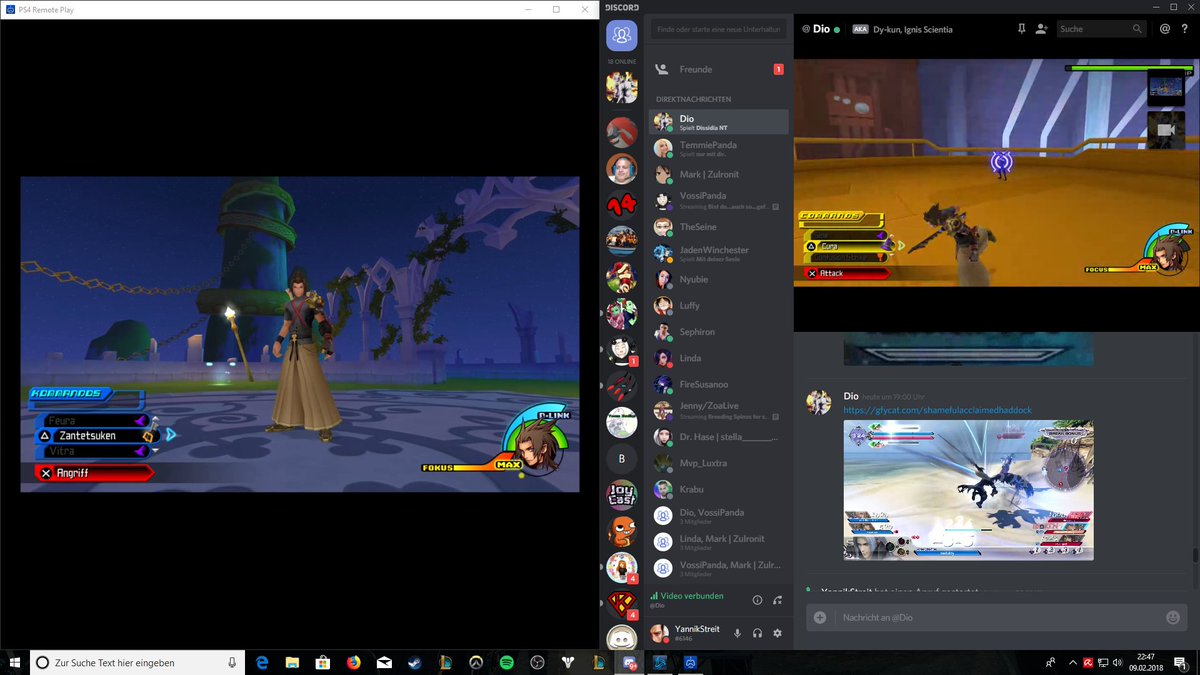The image size is (1200, 675).
Task: Click the search conversation field 'Finde oder starte'
Action: click(x=718, y=30)
